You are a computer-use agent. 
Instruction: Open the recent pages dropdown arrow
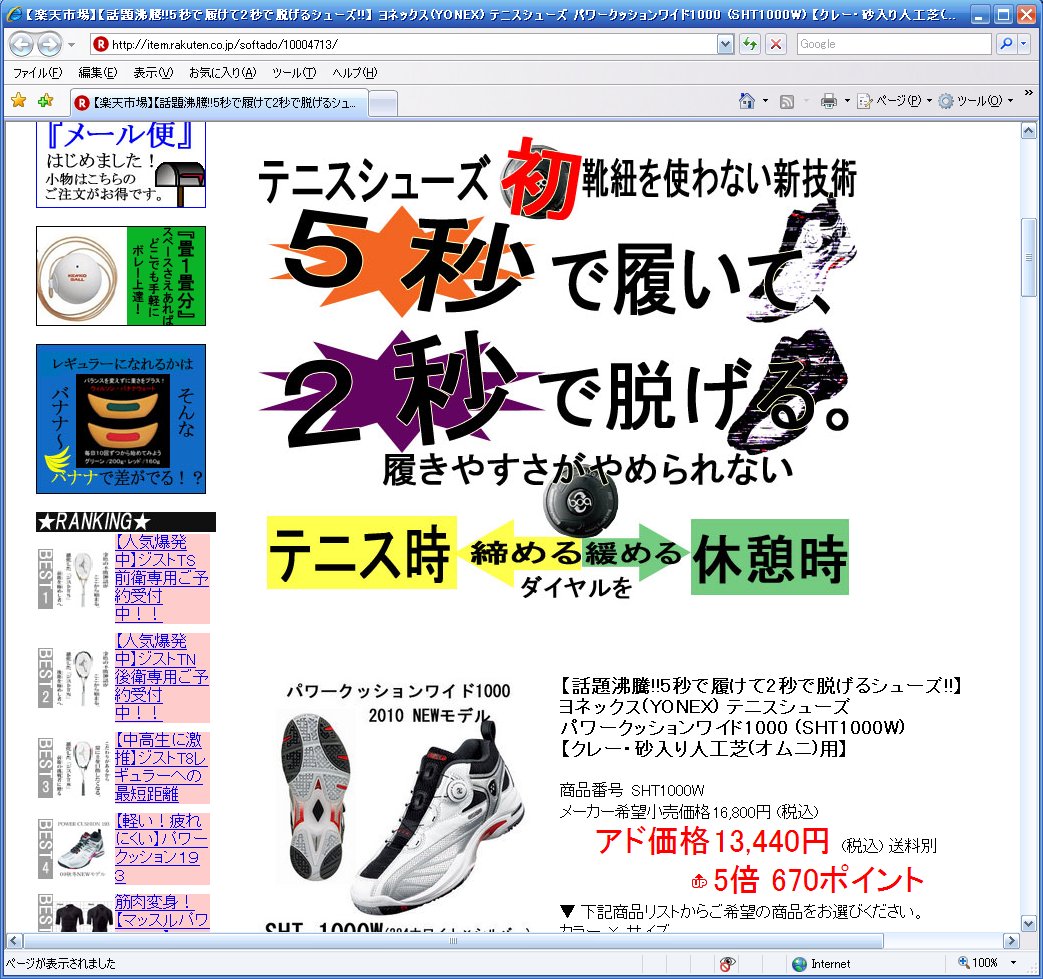(x=71, y=45)
